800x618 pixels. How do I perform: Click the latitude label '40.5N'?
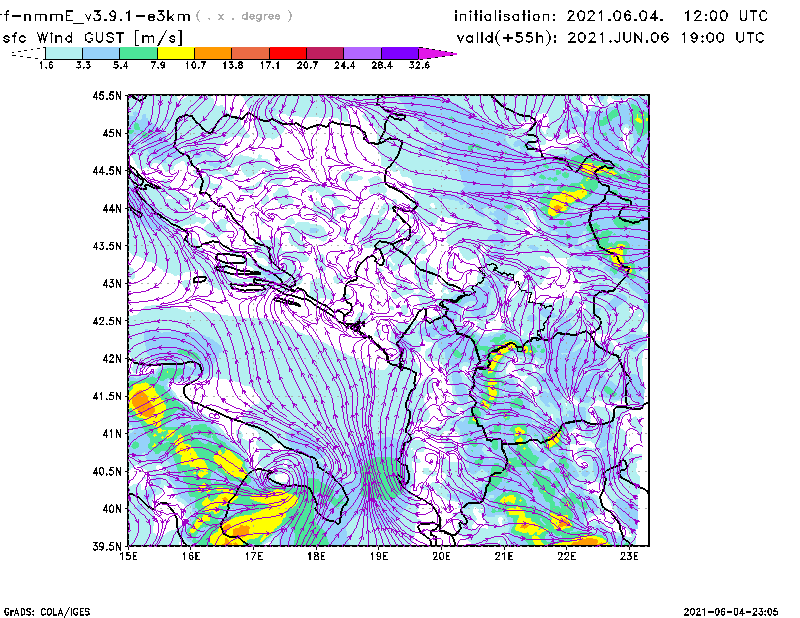point(107,472)
